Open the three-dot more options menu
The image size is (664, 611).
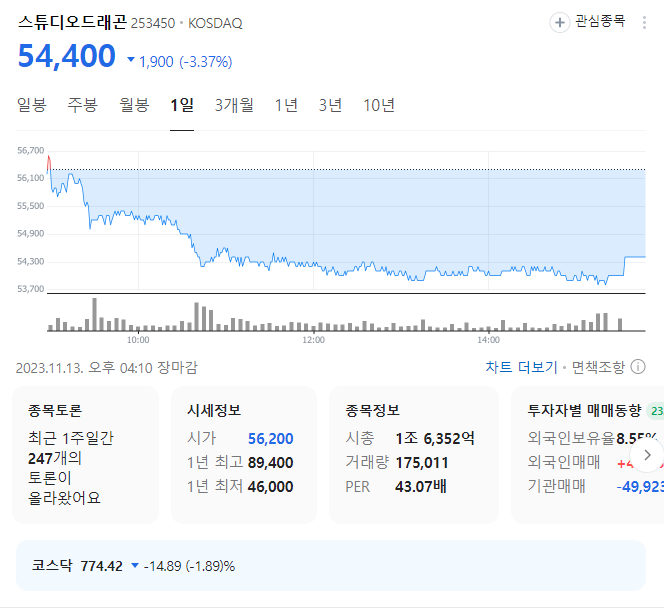pos(644,22)
